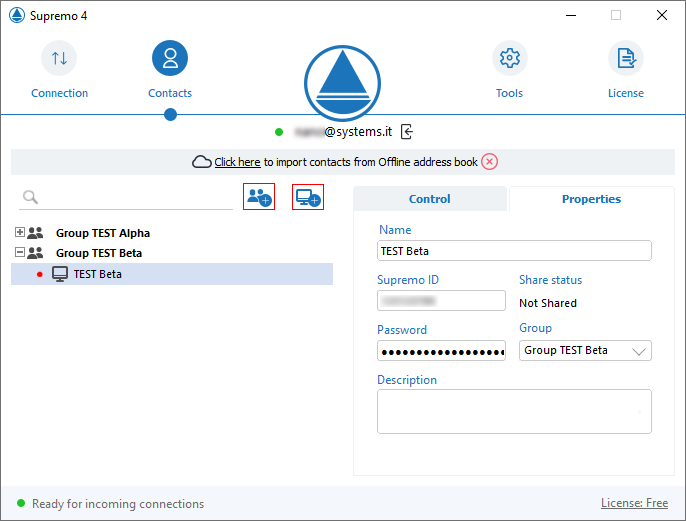Image resolution: width=686 pixels, height=521 pixels.
Task: Click the Supremo sailboat logo
Action: (343, 83)
